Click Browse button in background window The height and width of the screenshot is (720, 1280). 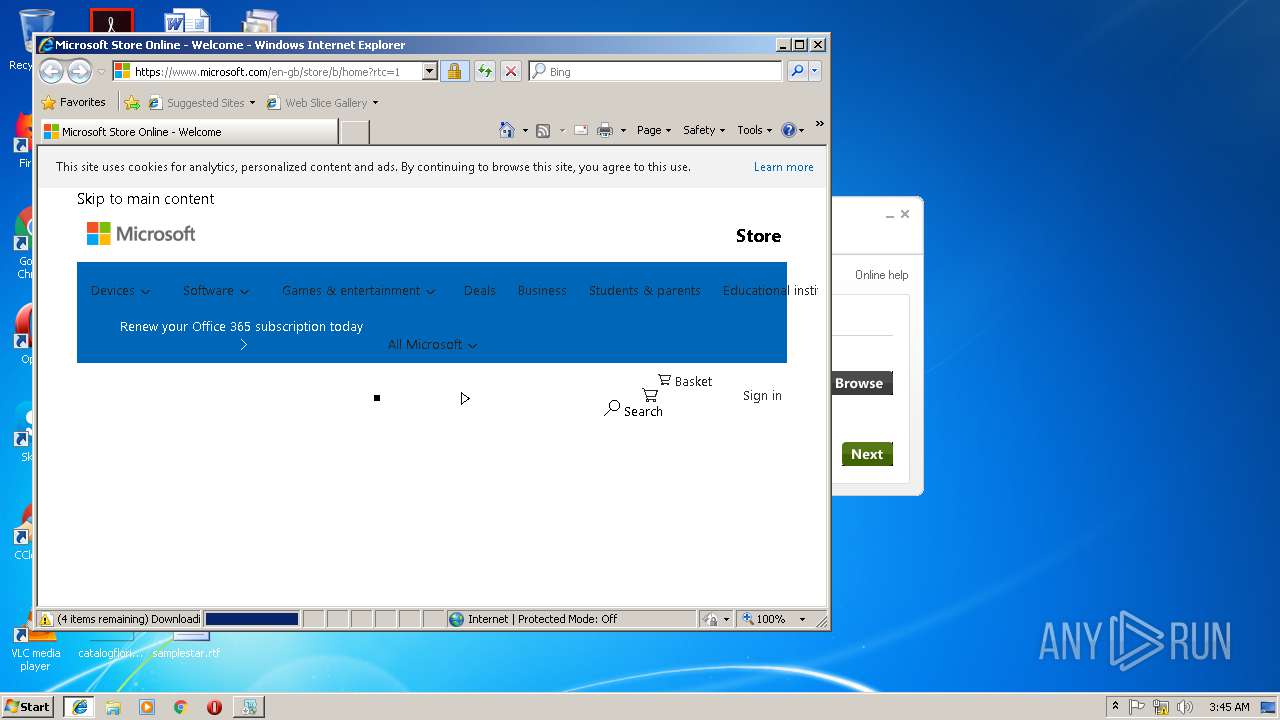pyautogui.click(x=860, y=383)
